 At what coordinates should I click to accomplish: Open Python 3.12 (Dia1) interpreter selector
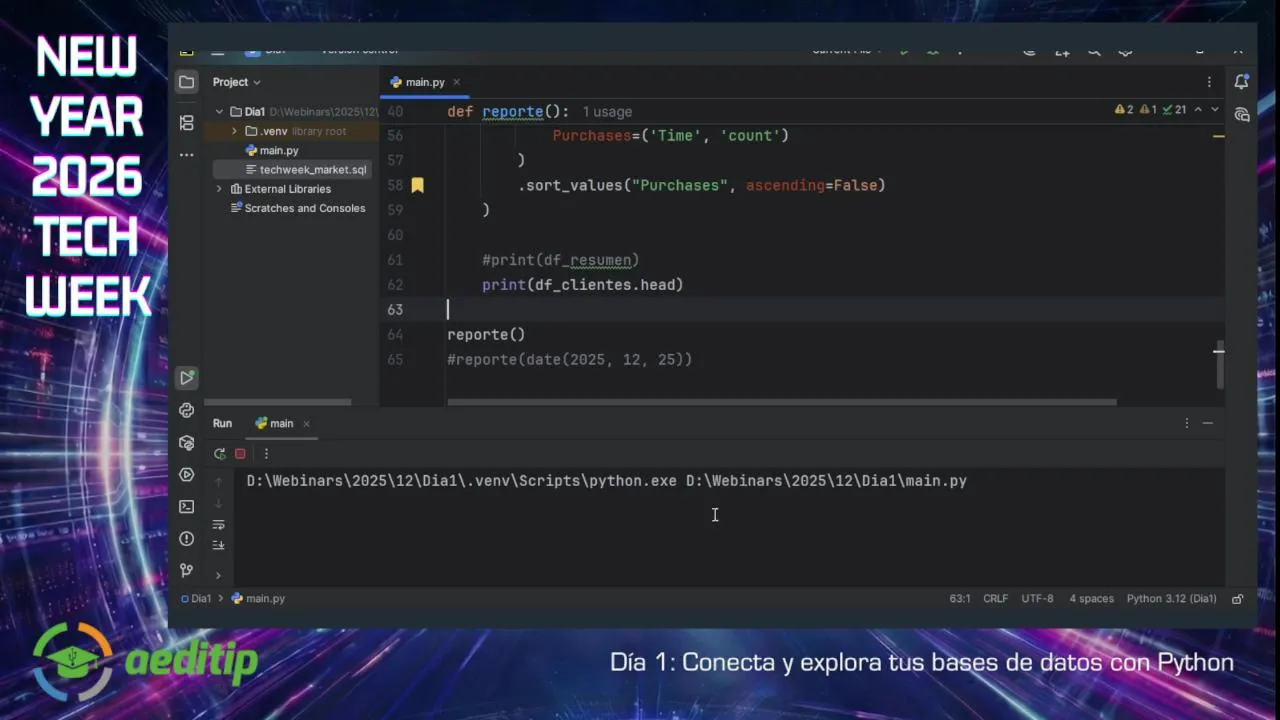click(x=1171, y=599)
